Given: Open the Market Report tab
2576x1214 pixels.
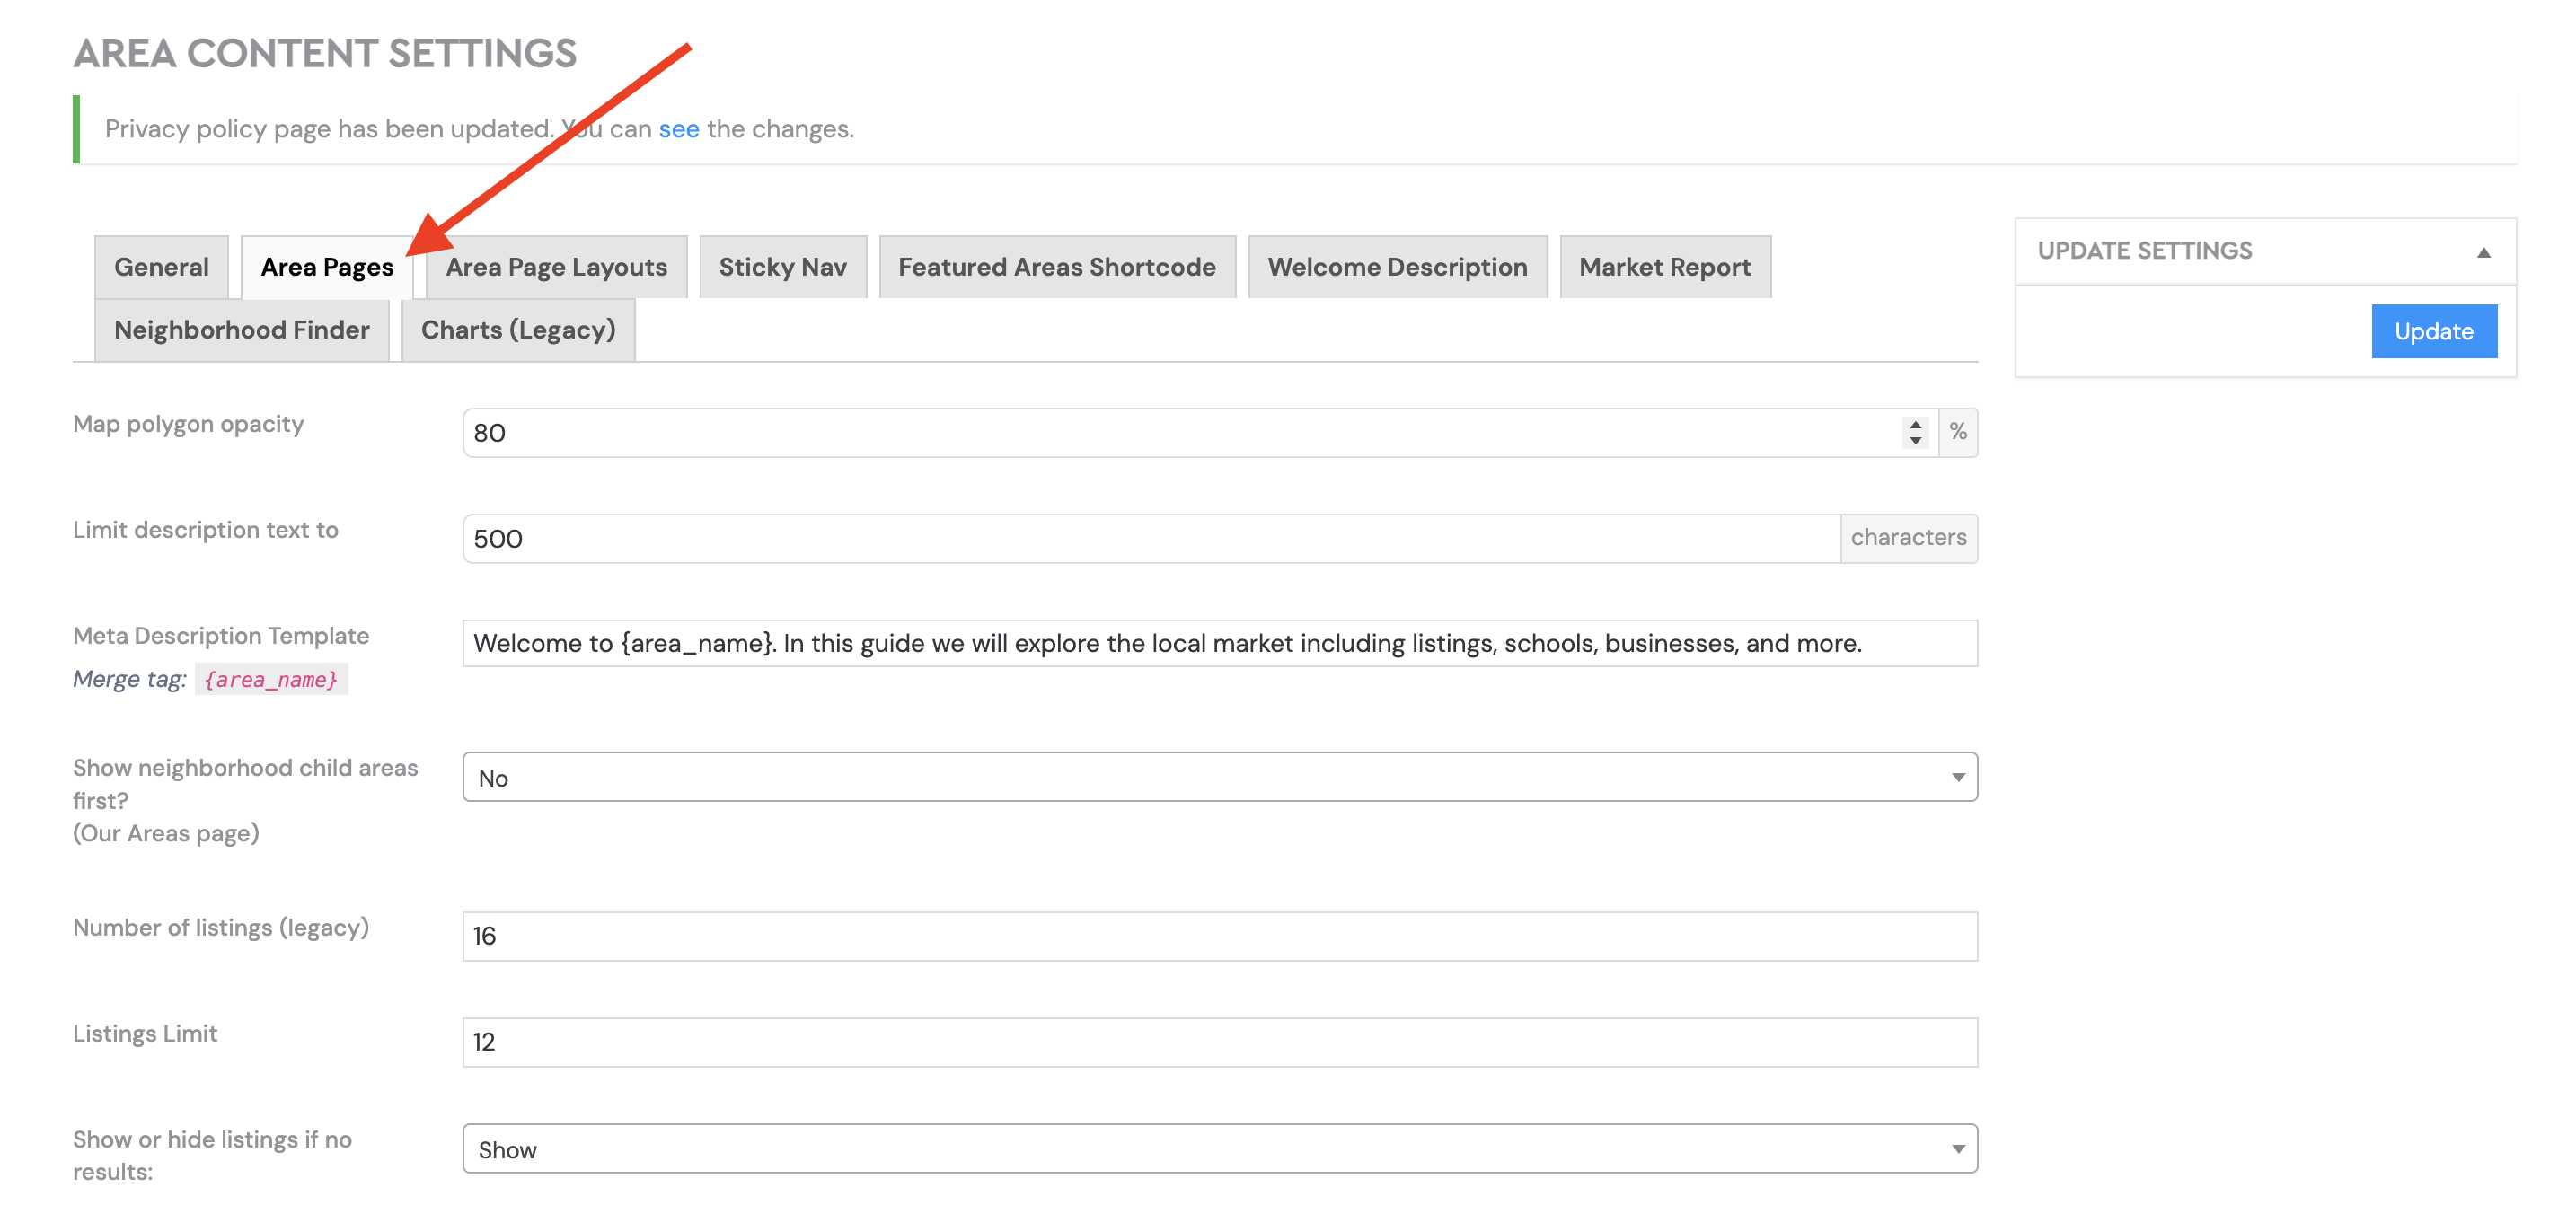Looking at the screenshot, I should point(1665,267).
